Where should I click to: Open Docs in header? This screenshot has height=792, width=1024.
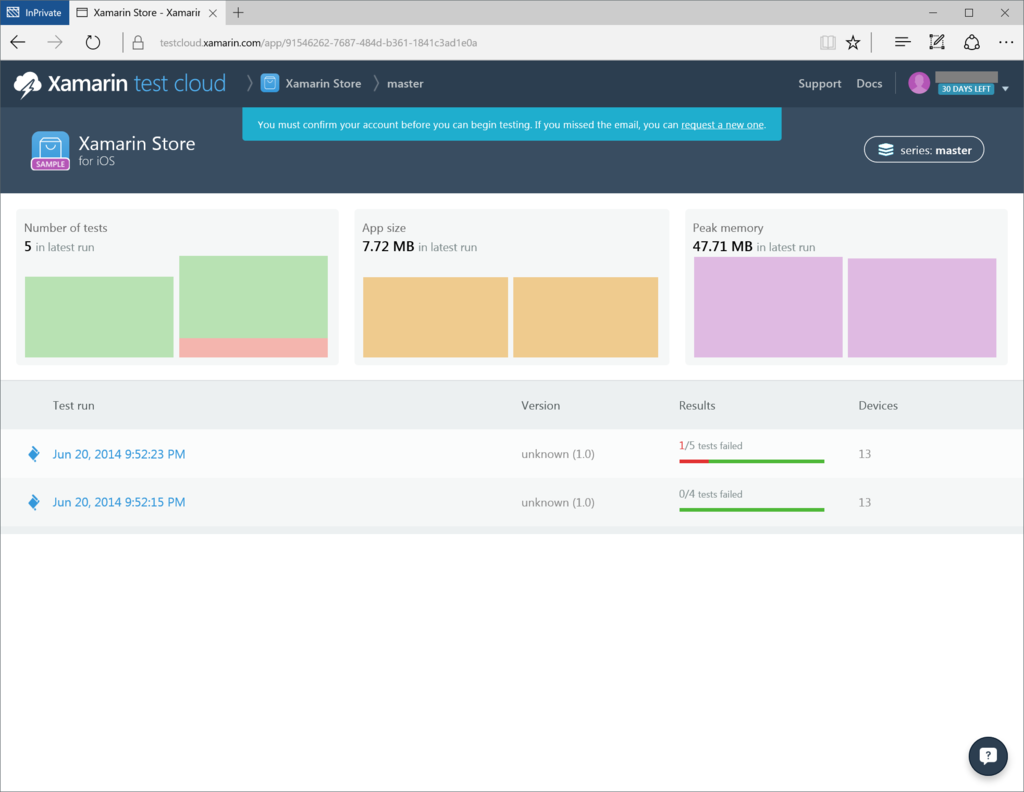[x=869, y=84]
